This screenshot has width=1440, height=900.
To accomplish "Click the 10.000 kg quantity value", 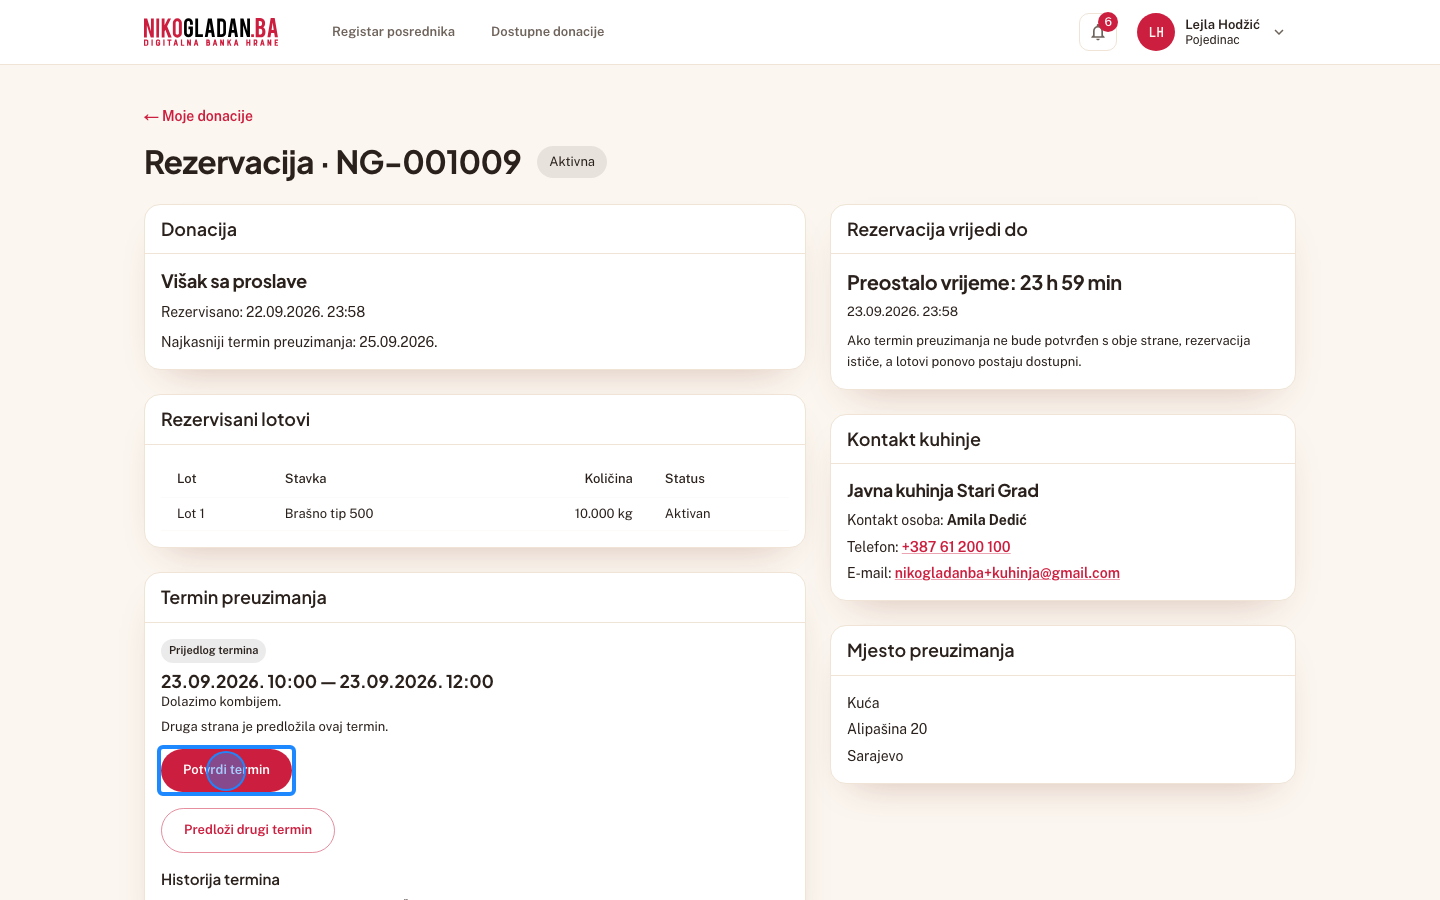I will point(604,514).
